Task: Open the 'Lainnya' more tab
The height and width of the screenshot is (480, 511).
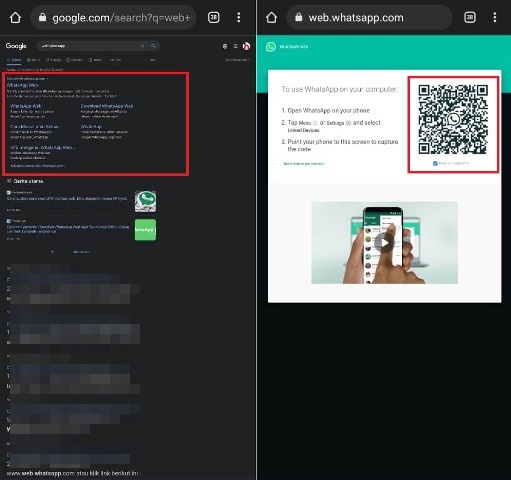Action: click(115, 60)
